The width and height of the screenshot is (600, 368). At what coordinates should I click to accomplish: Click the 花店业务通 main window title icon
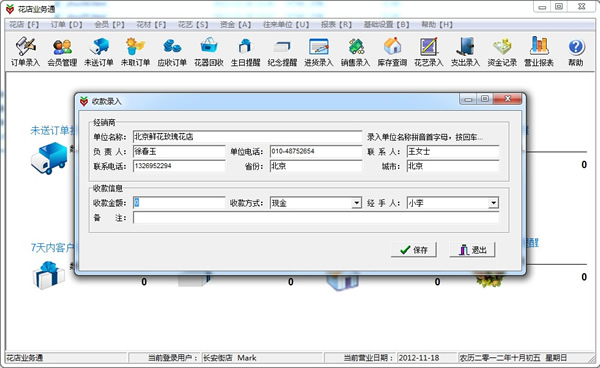pyautogui.click(x=10, y=9)
